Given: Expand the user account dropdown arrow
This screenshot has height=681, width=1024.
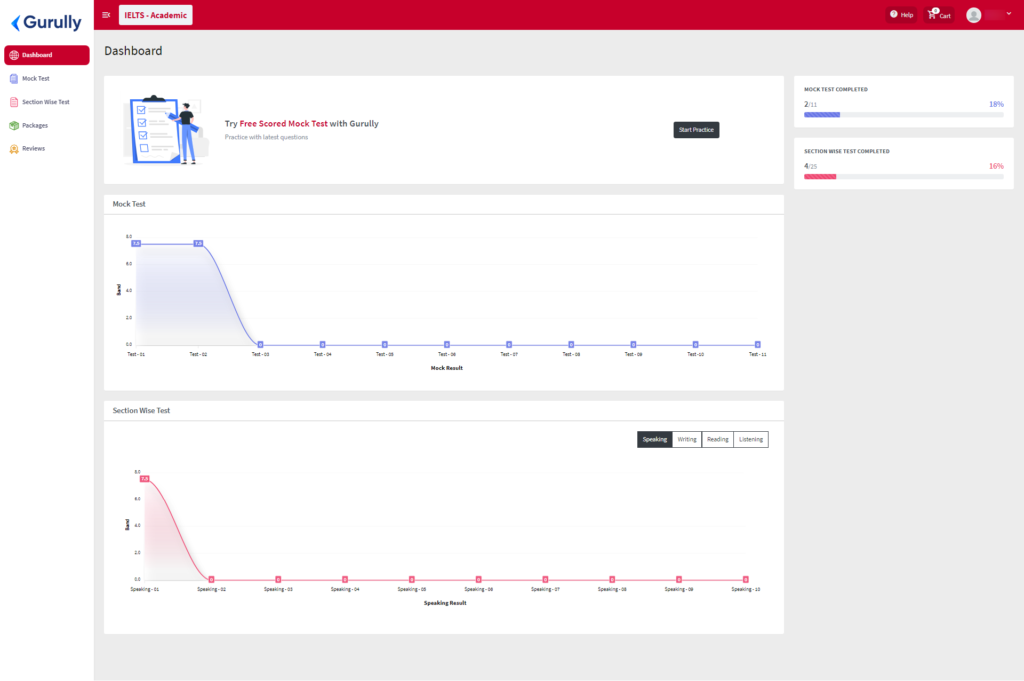Looking at the screenshot, I should [1008, 14].
